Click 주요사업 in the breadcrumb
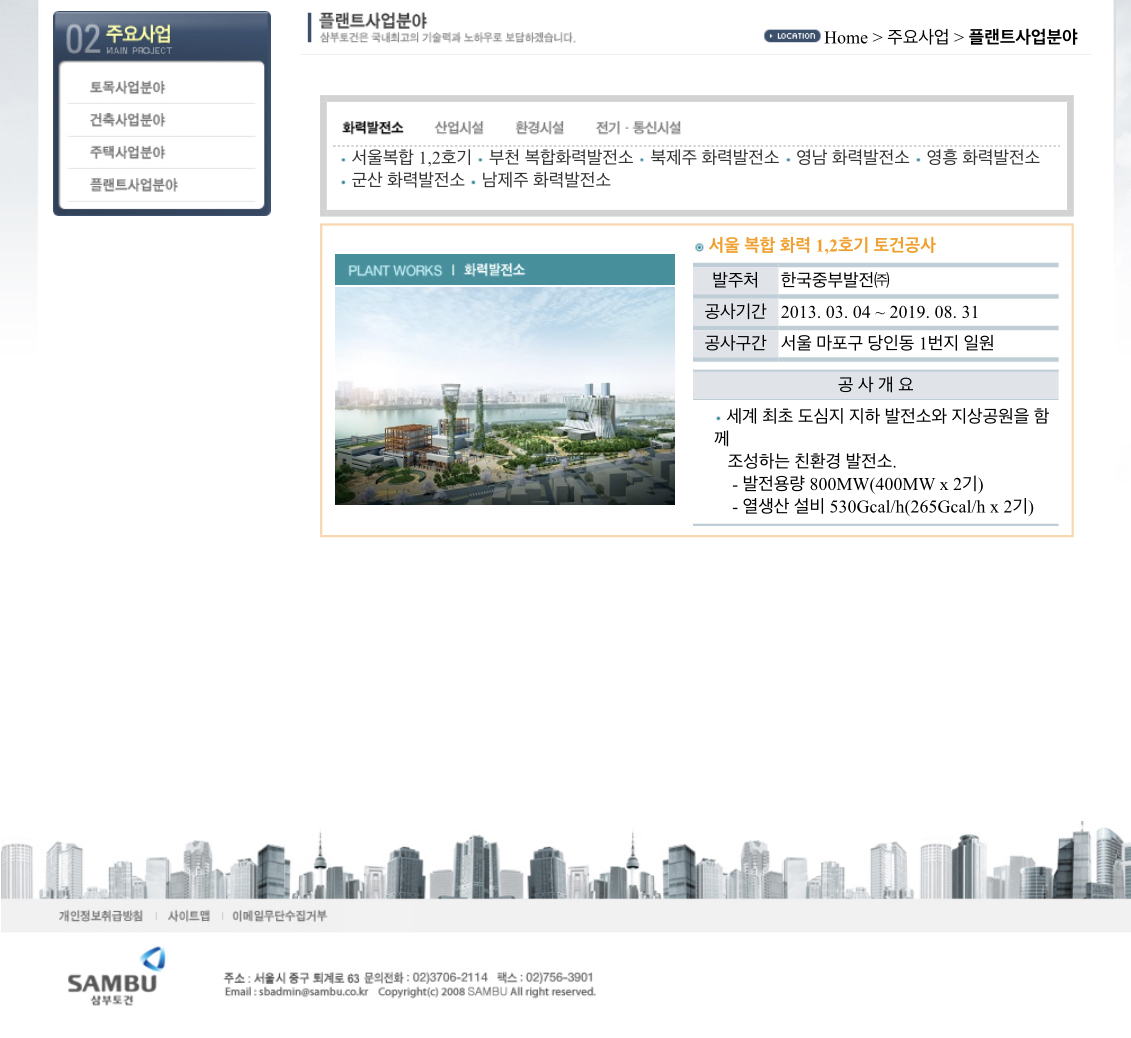The width and height of the screenshot is (1131, 1038). tap(917, 37)
